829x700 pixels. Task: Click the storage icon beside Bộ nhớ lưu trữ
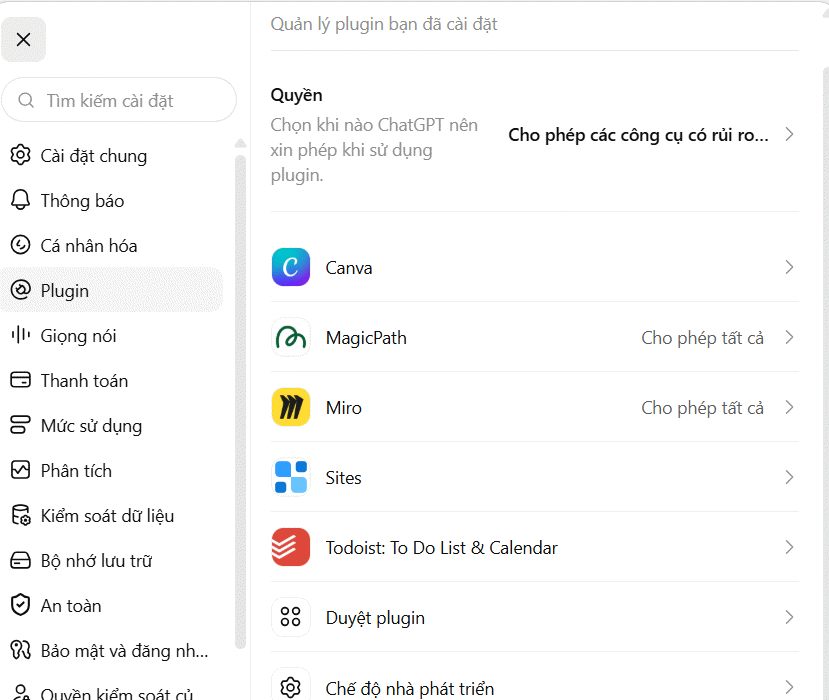[21, 560]
